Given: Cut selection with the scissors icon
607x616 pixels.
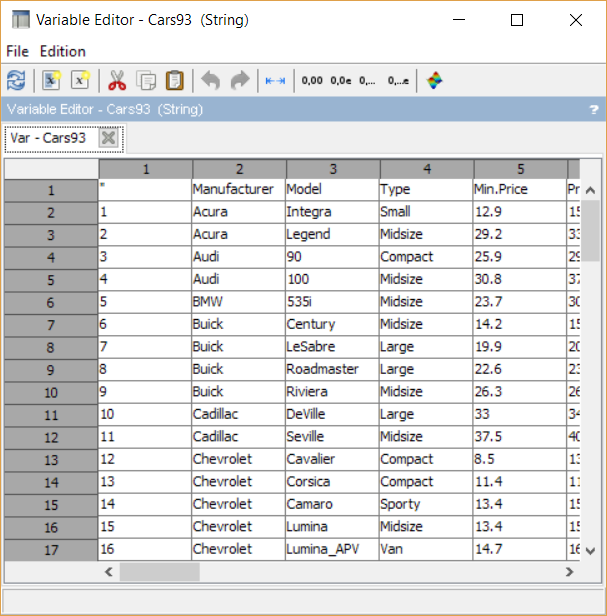Looking at the screenshot, I should click(x=117, y=81).
